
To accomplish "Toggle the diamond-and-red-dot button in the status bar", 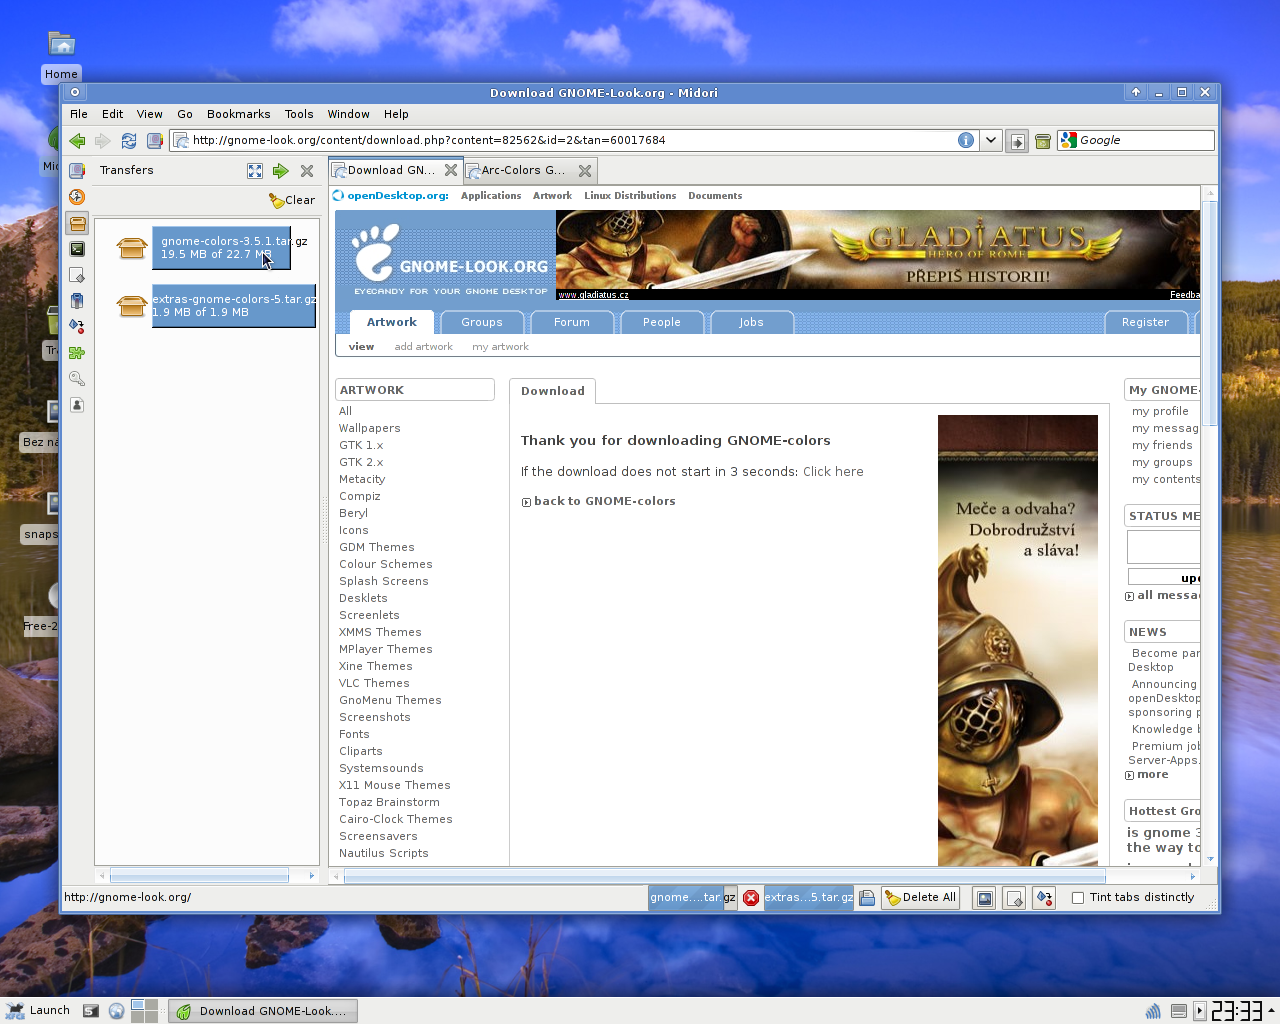I will 1044,898.
